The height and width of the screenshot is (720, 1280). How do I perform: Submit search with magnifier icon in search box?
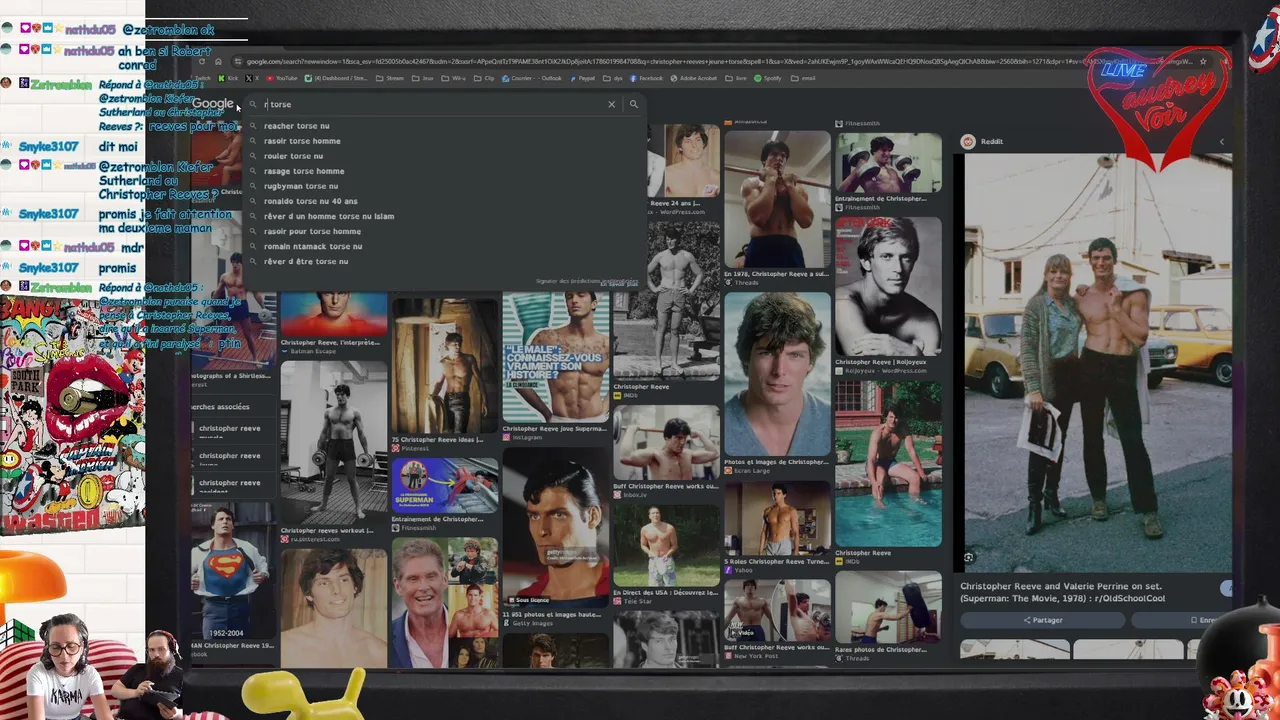pos(633,104)
